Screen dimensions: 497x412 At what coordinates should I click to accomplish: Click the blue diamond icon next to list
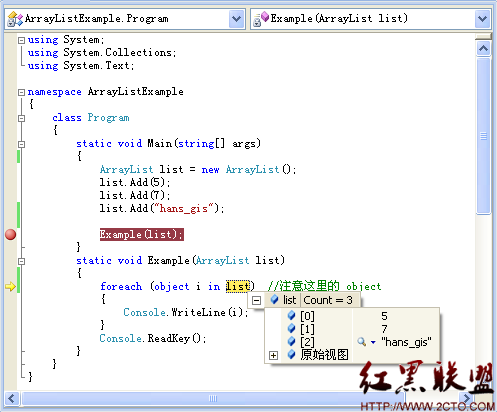point(274,299)
